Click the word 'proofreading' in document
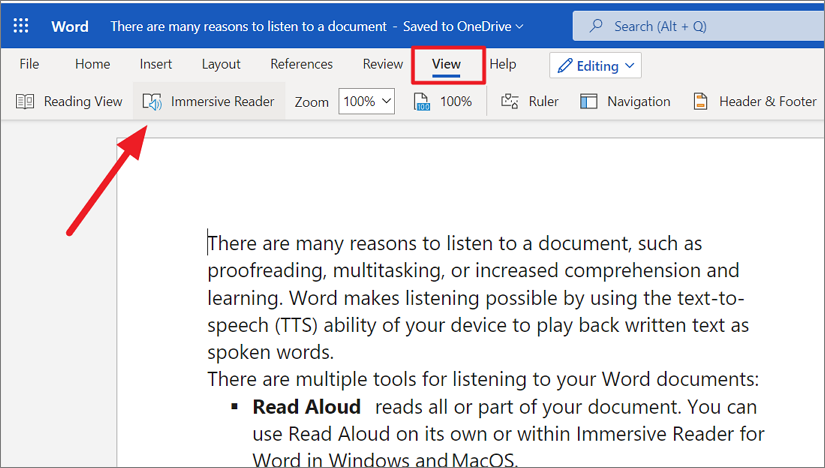Viewport: 825px width, 468px height. coord(267,271)
